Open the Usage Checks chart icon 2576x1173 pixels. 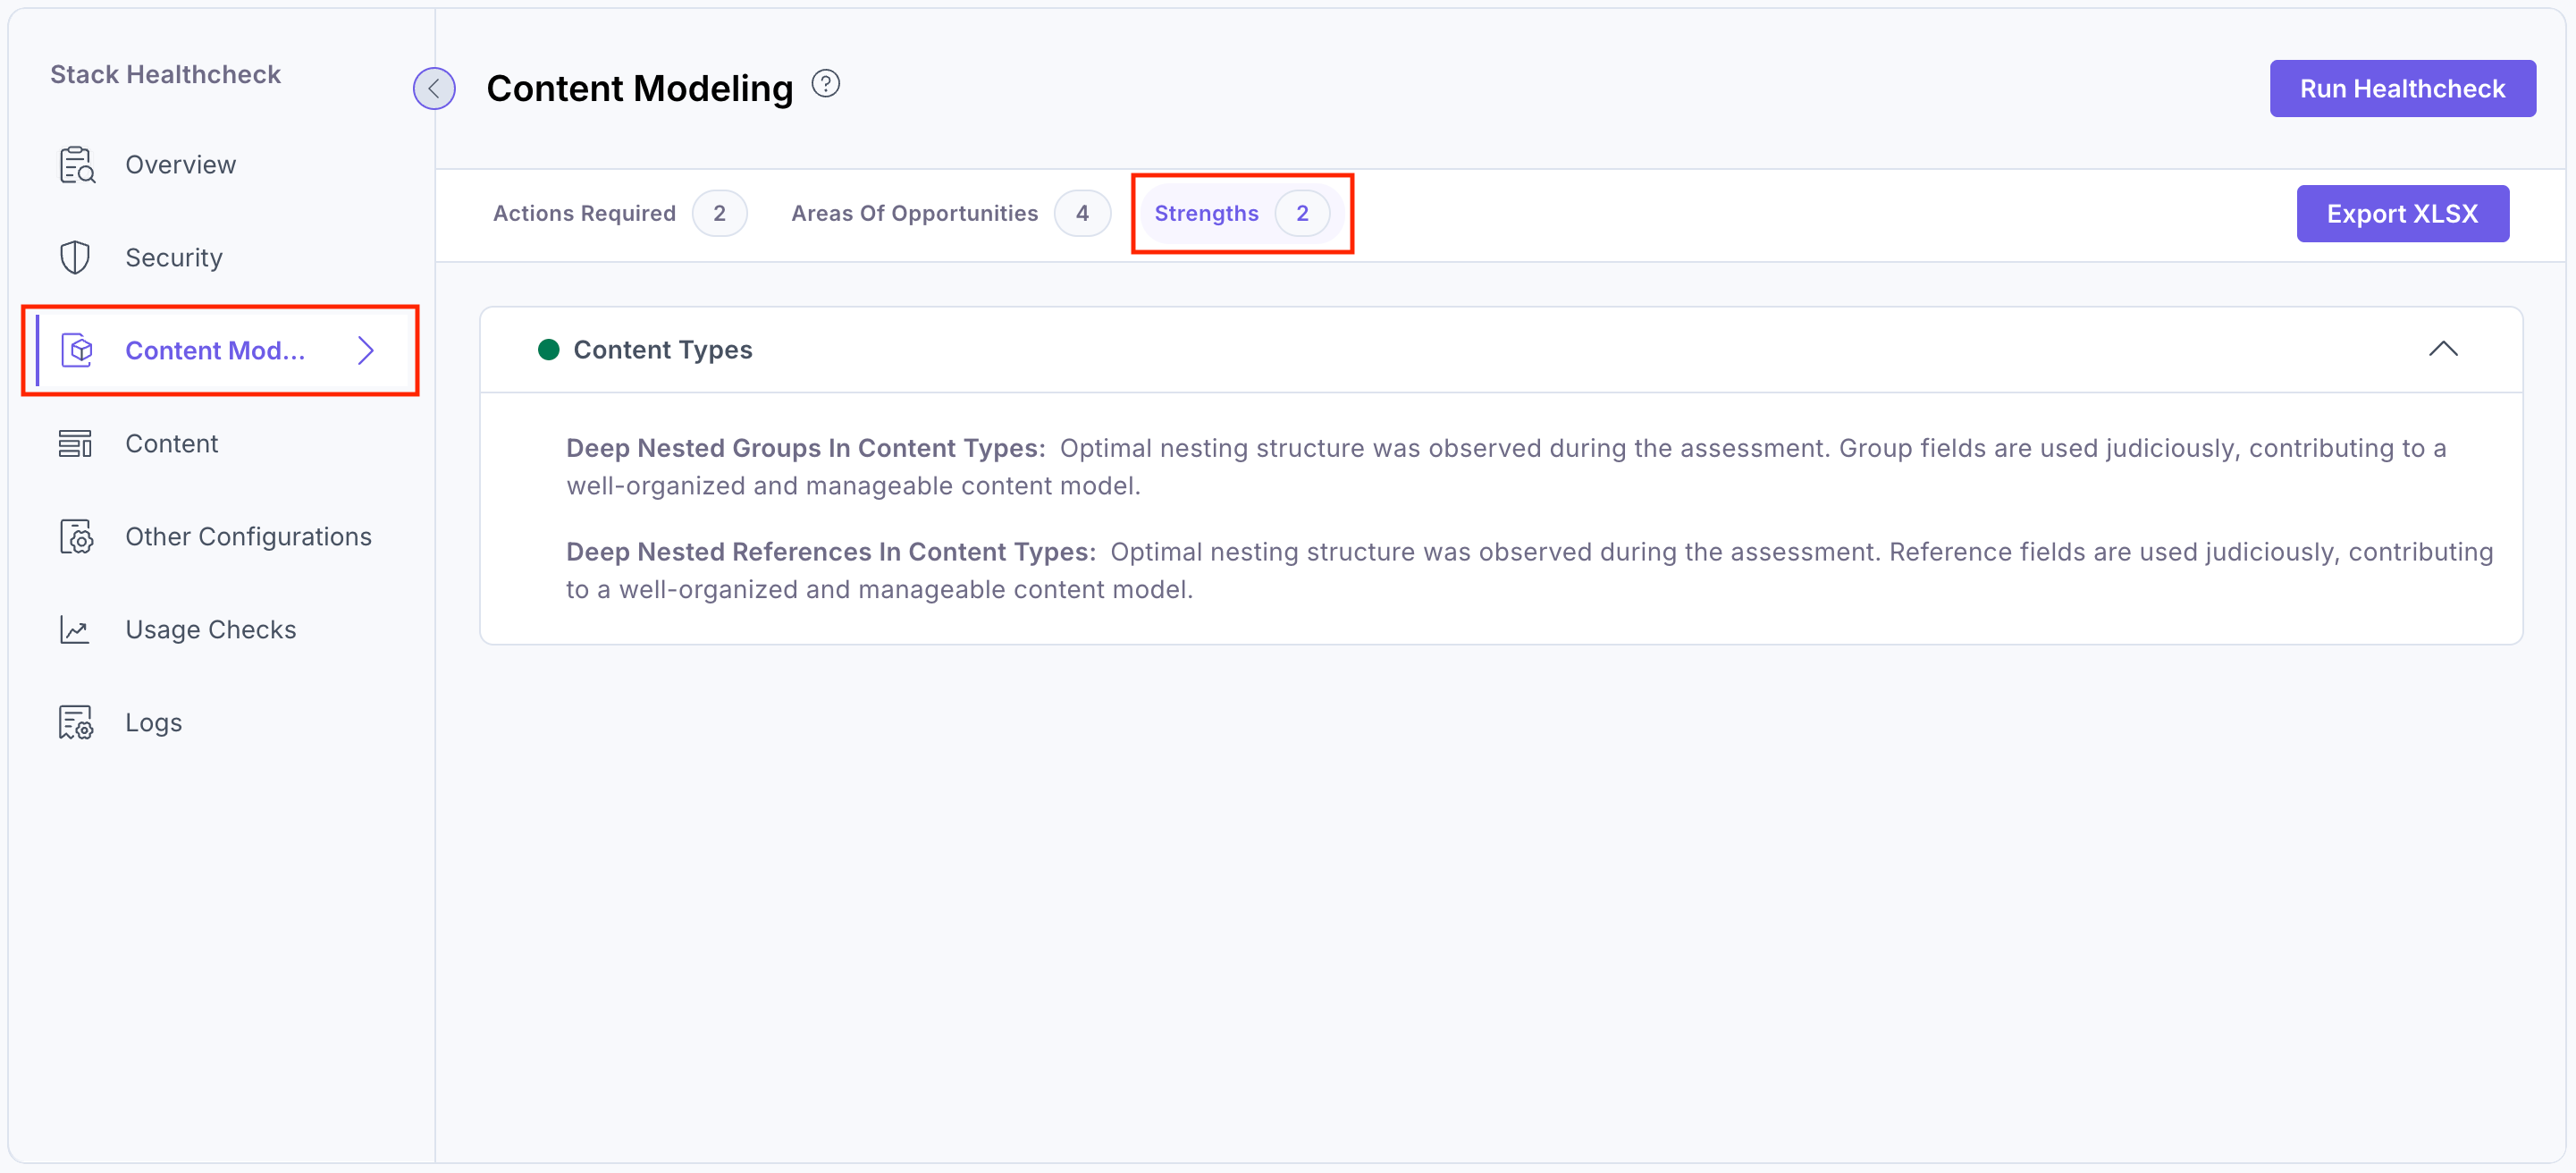tap(76, 629)
